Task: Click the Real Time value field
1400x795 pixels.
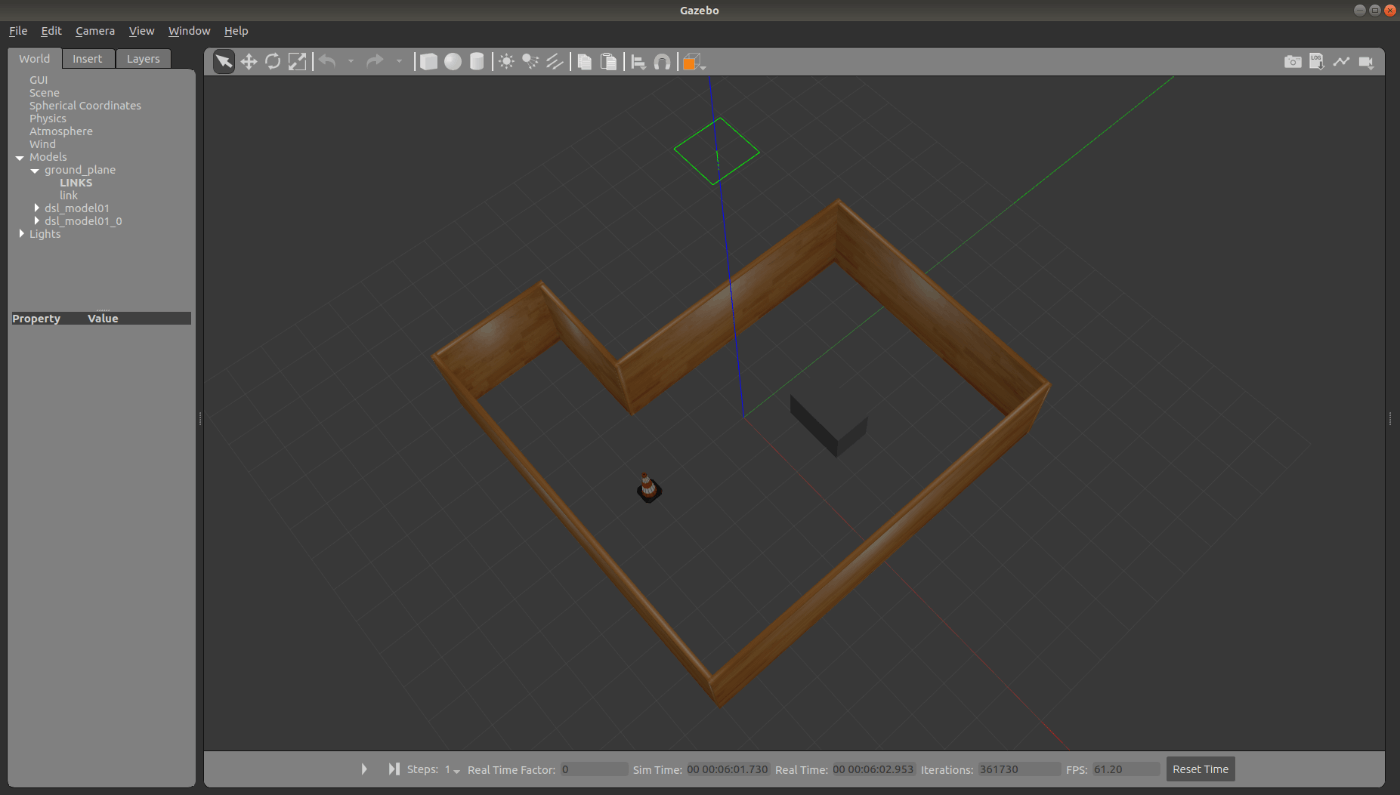Action: (x=874, y=770)
